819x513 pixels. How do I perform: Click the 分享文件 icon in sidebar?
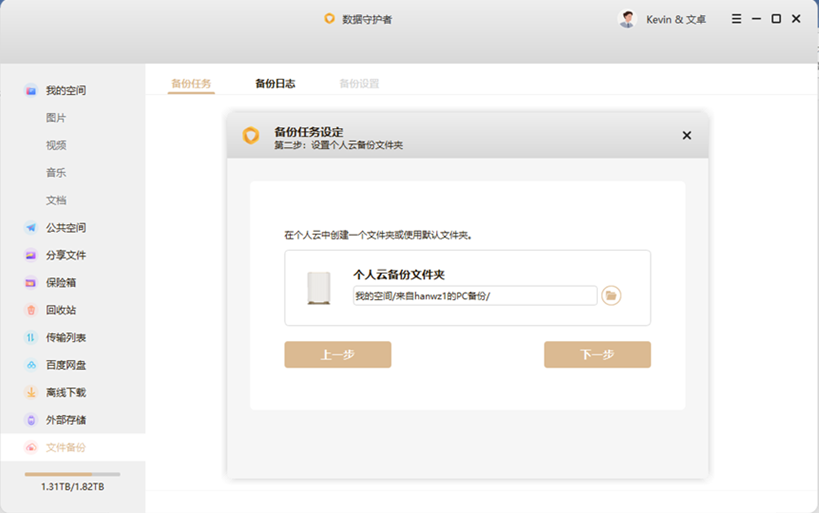pyautogui.click(x=31, y=255)
